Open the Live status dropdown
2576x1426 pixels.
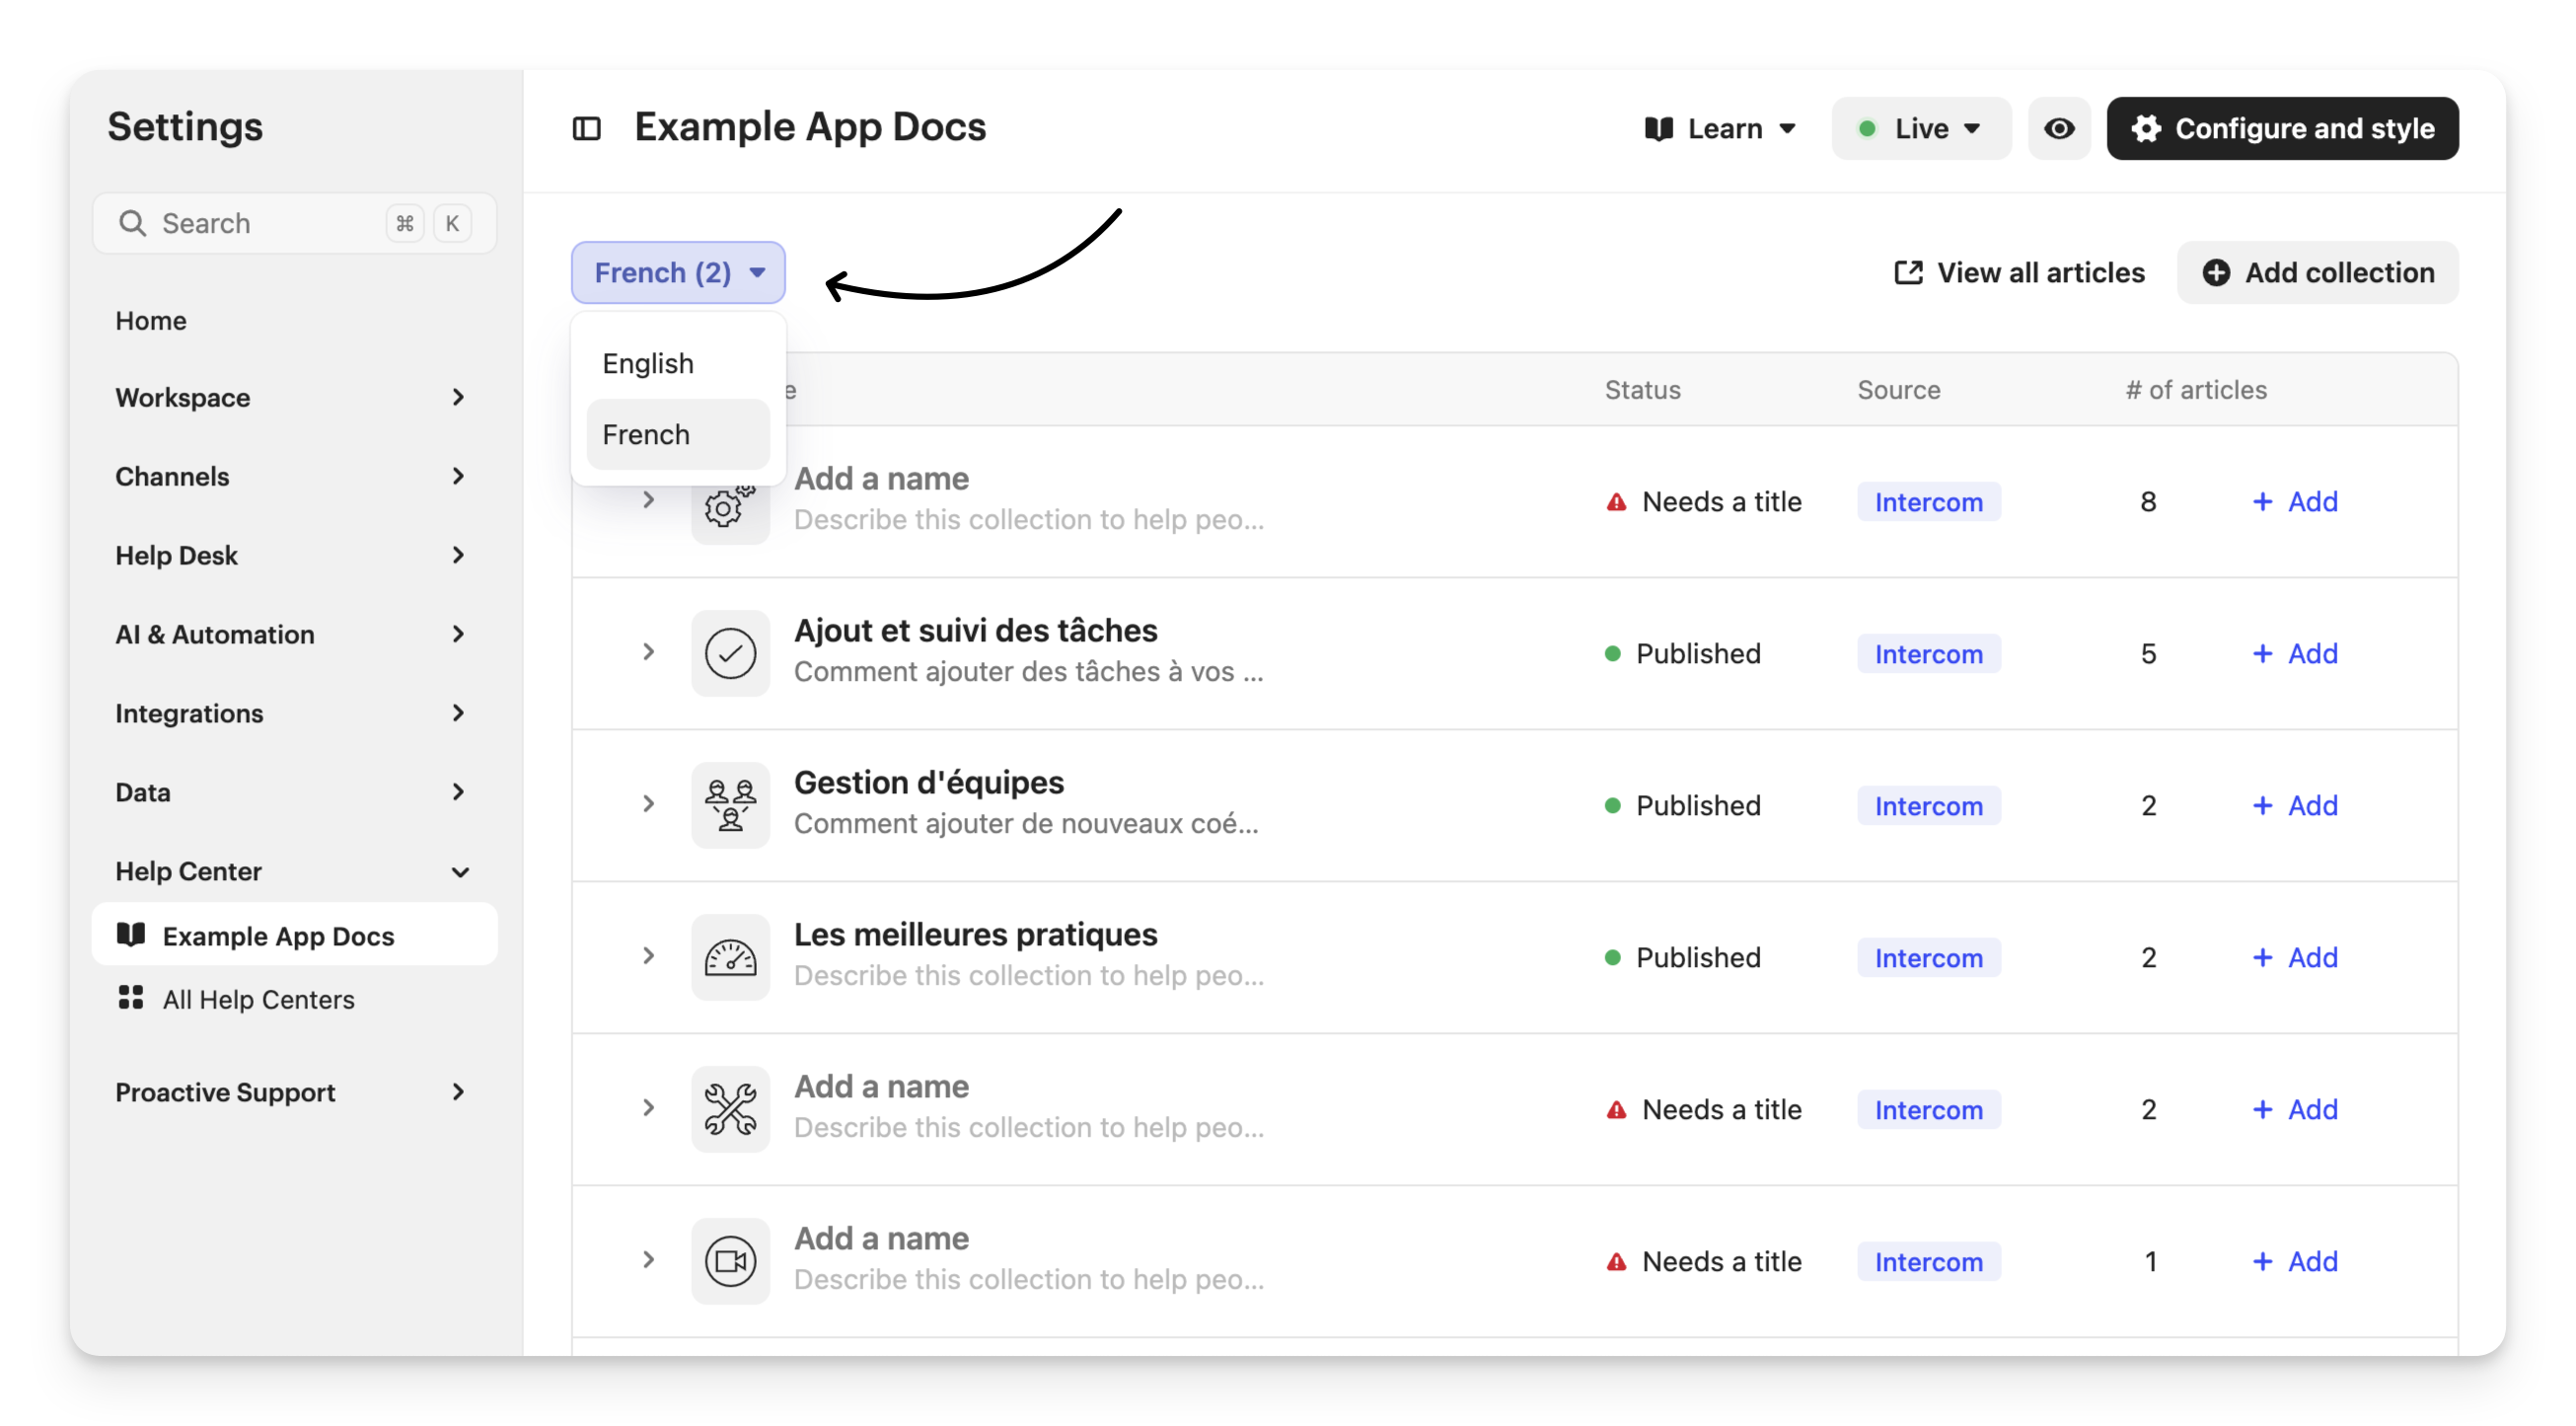pyautogui.click(x=1920, y=128)
